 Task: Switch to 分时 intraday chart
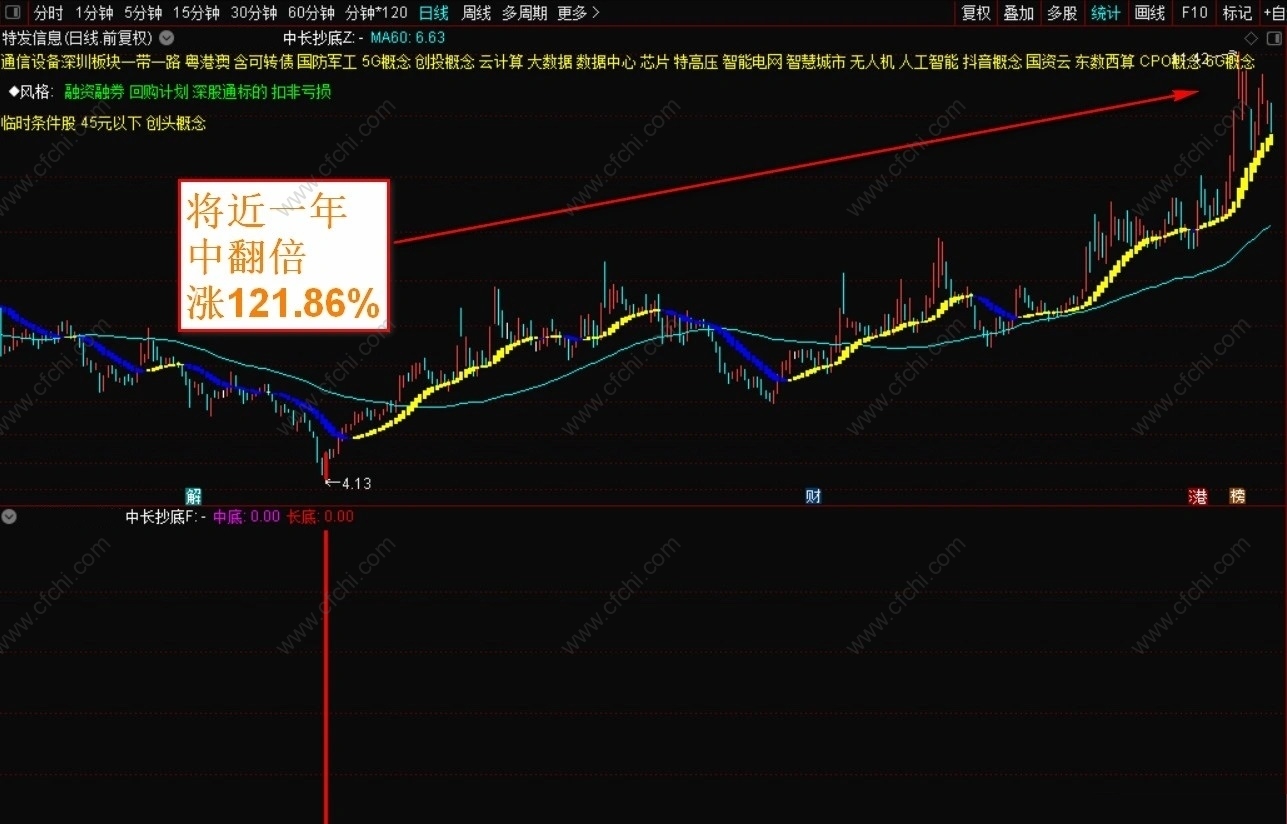[x=48, y=13]
